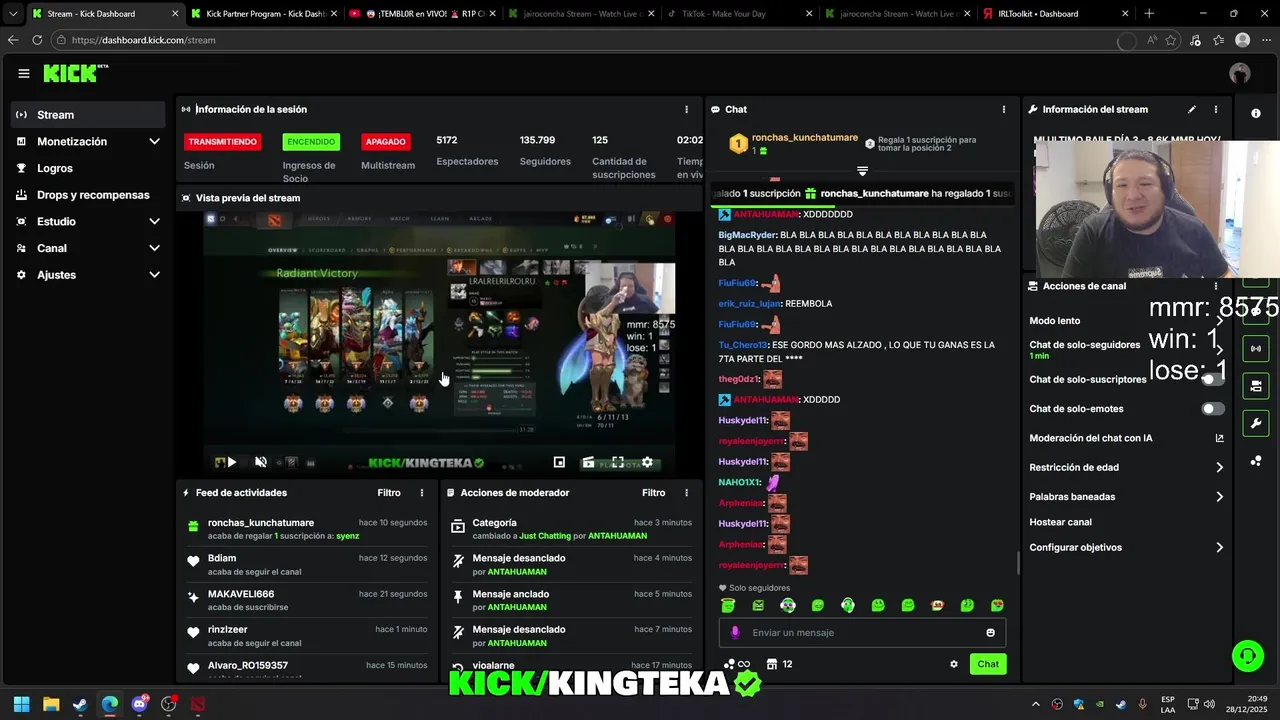Image resolution: width=1280 pixels, height=720 pixels.
Task: Click Filtro in Feed de actividades
Action: (x=389, y=493)
